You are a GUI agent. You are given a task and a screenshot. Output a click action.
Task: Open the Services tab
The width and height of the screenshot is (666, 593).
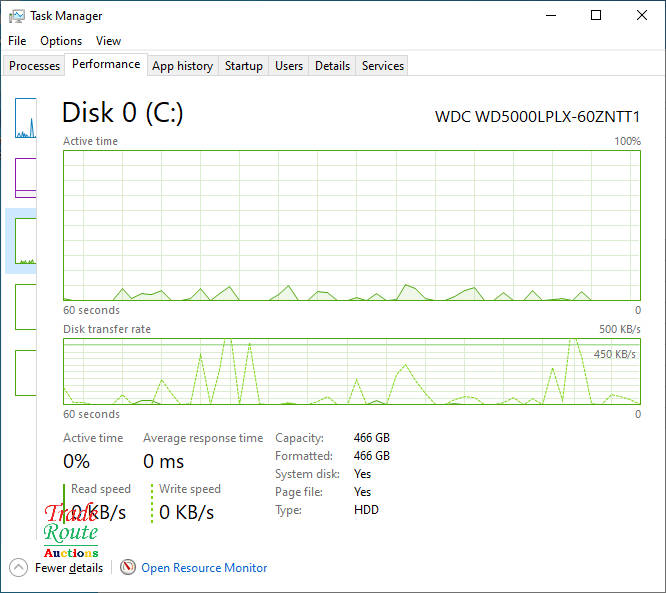pyautogui.click(x=383, y=66)
